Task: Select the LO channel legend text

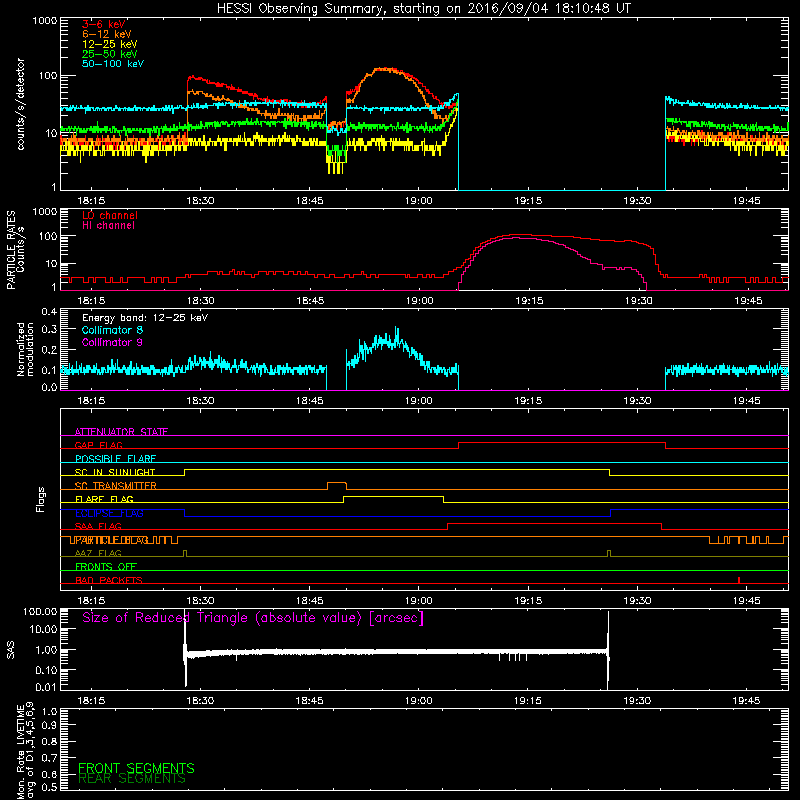Action: [x=110, y=215]
